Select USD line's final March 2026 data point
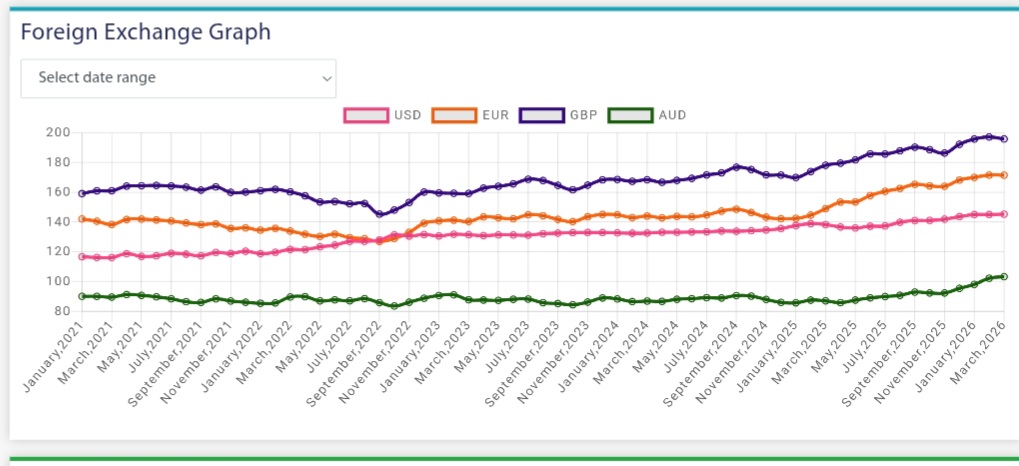1019x466 pixels. click(x=1004, y=214)
